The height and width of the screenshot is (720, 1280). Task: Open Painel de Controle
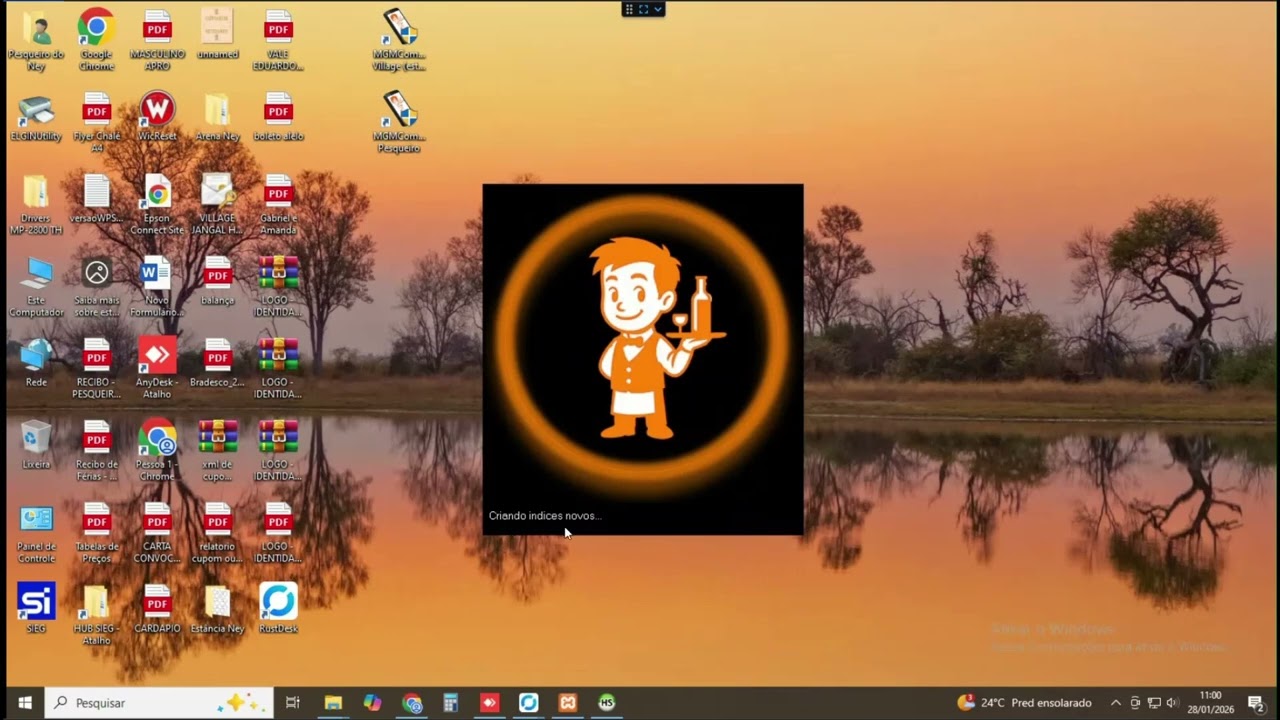(x=36, y=533)
